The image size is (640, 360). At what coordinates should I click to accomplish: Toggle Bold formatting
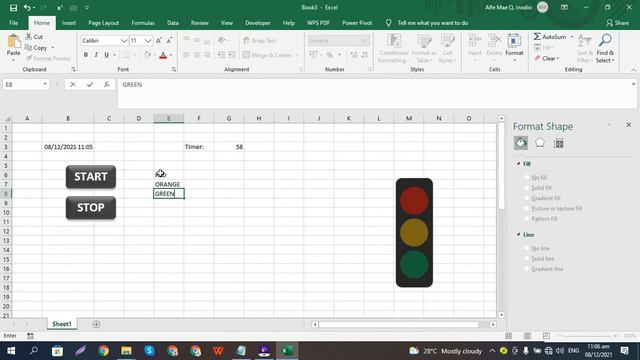point(86,55)
